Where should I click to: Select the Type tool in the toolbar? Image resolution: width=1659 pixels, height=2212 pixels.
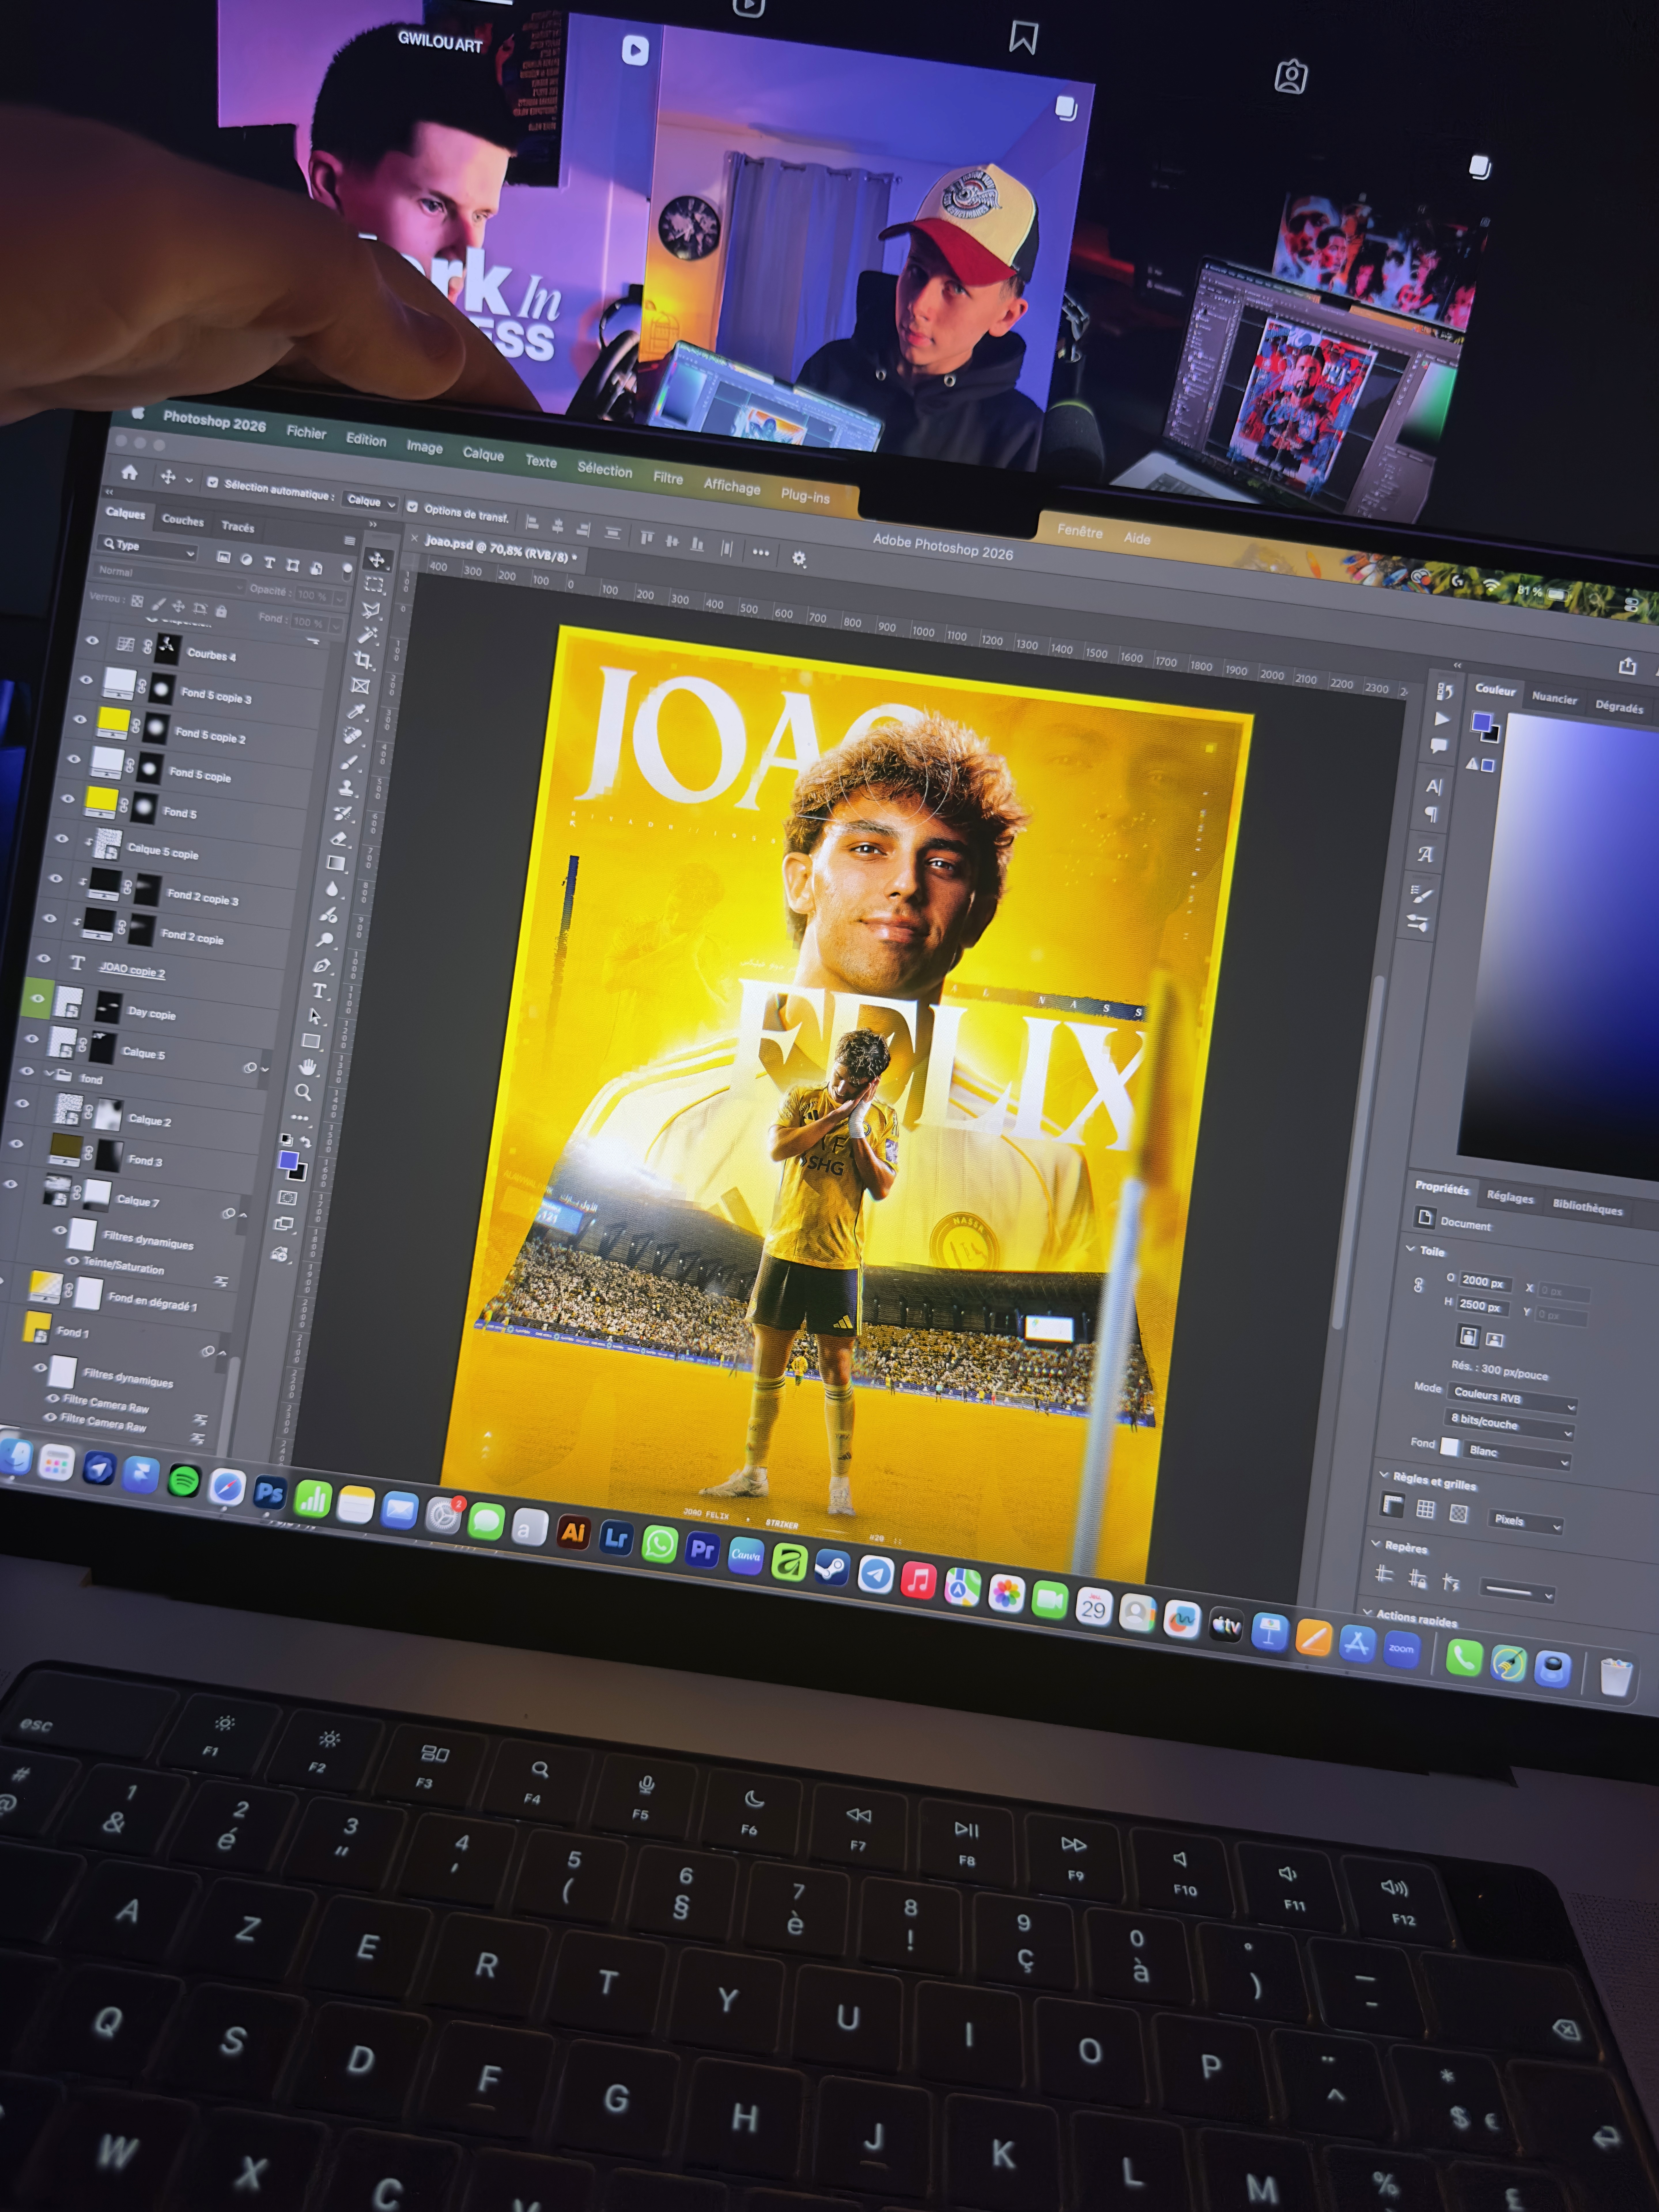(319, 991)
